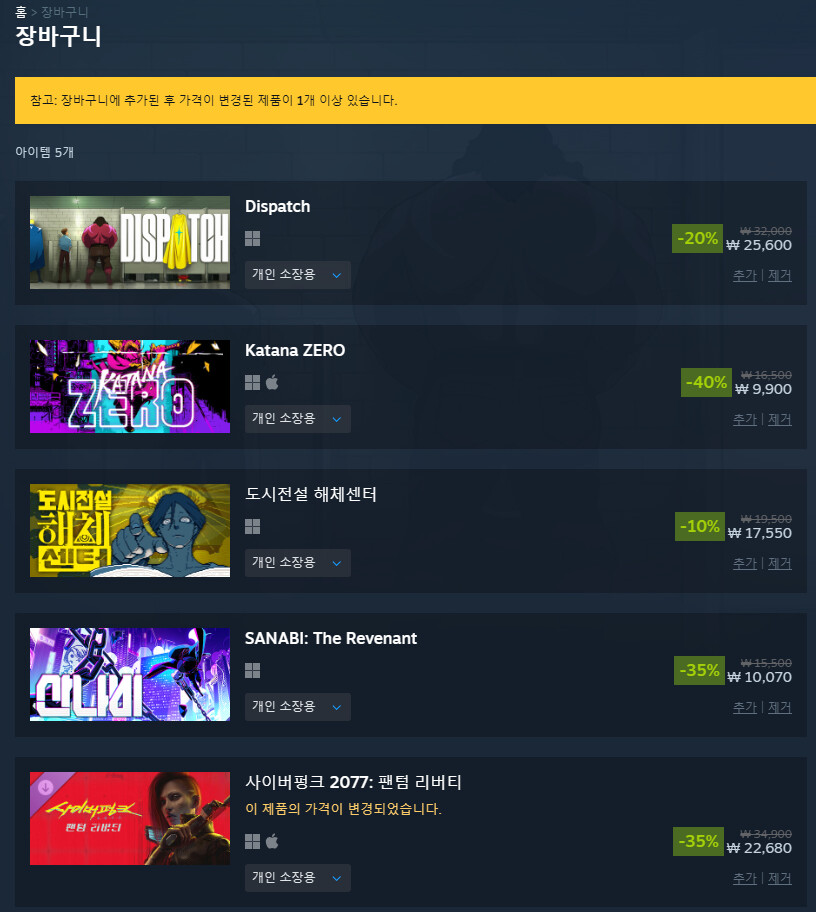Remove 도시전설 해체센터 with 제거
816x912 pixels.
tap(780, 563)
